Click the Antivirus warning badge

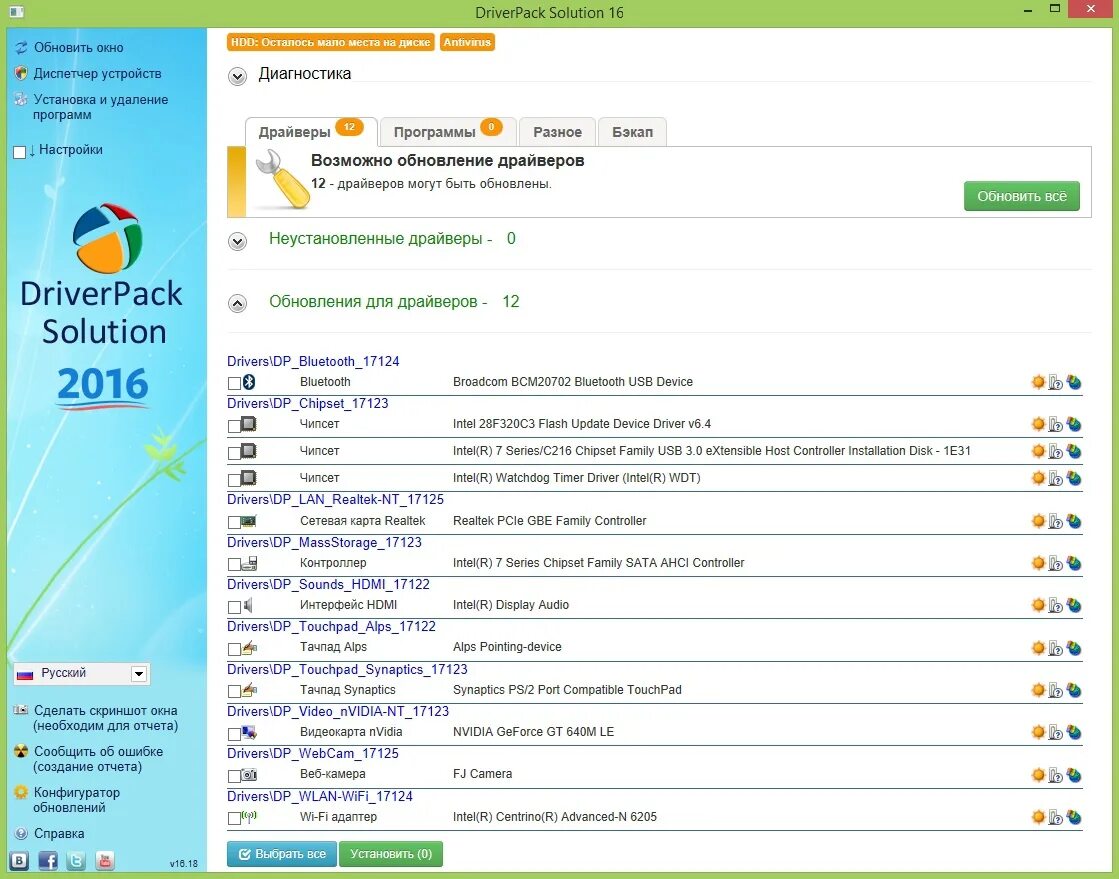click(467, 42)
